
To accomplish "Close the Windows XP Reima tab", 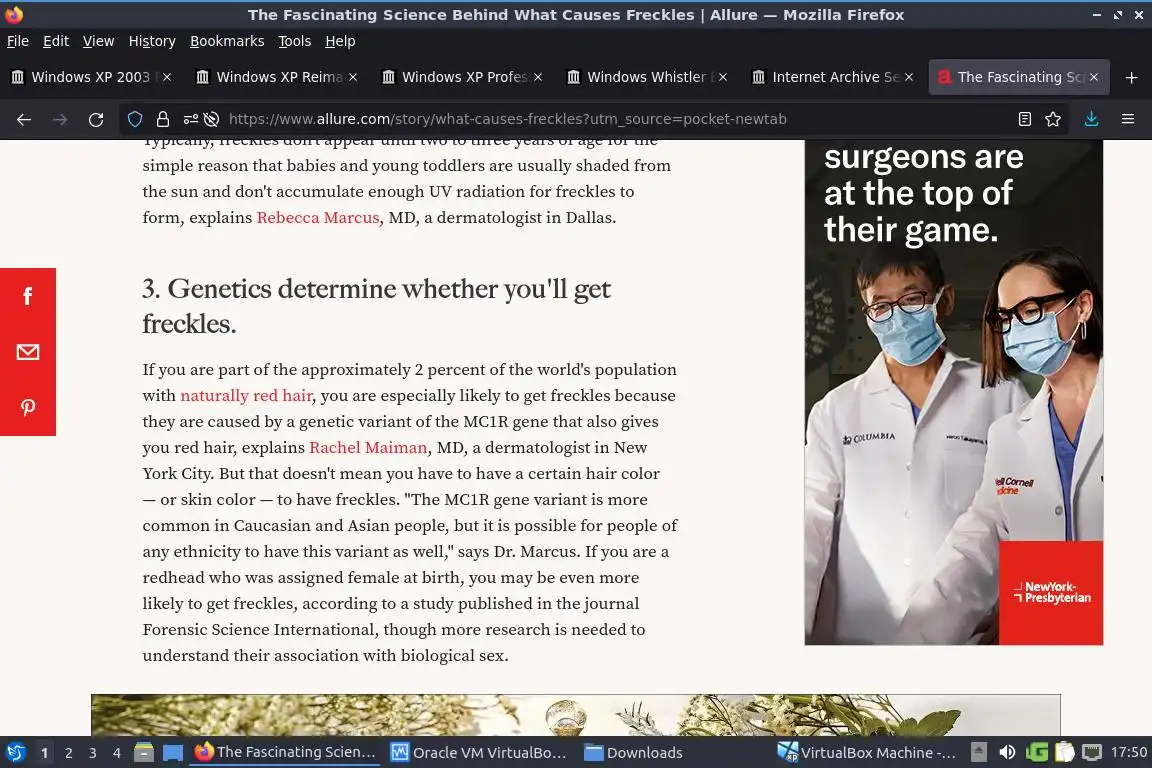I will [353, 77].
